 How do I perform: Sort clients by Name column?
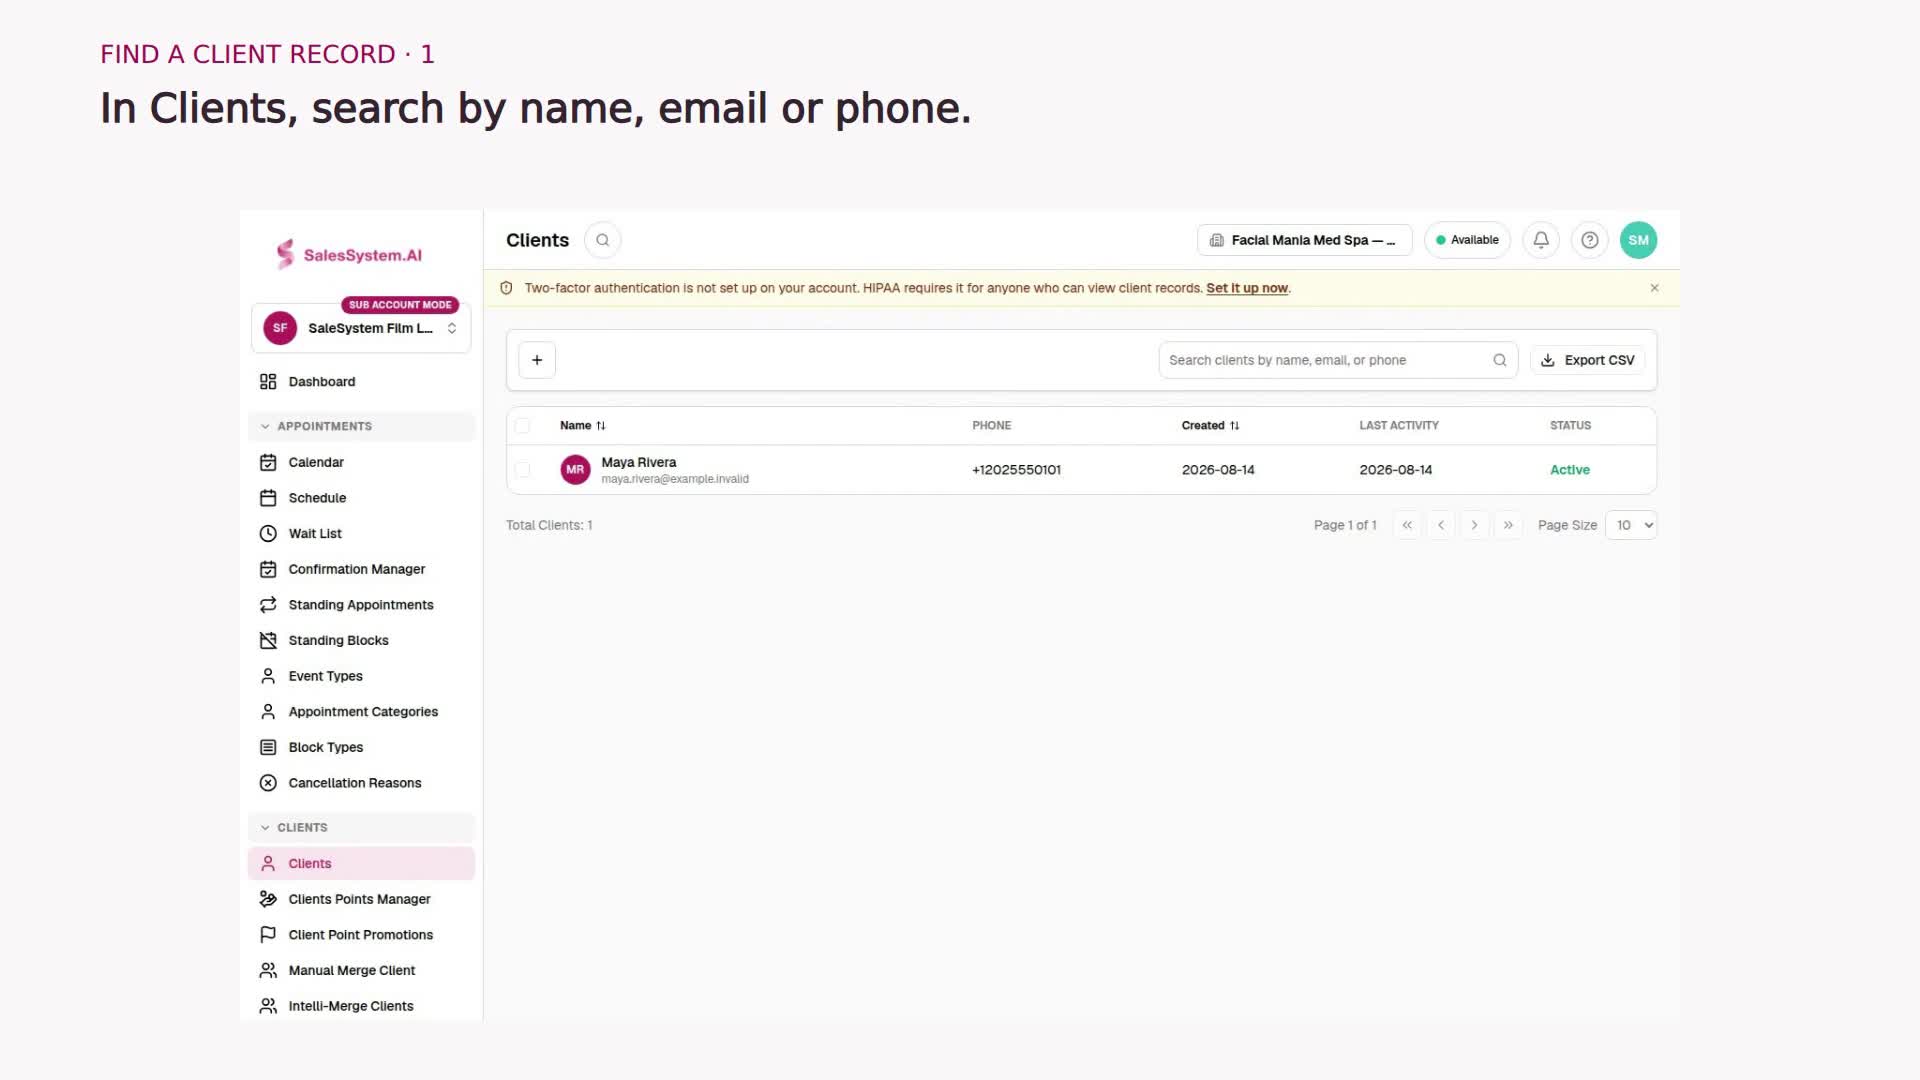(x=583, y=425)
